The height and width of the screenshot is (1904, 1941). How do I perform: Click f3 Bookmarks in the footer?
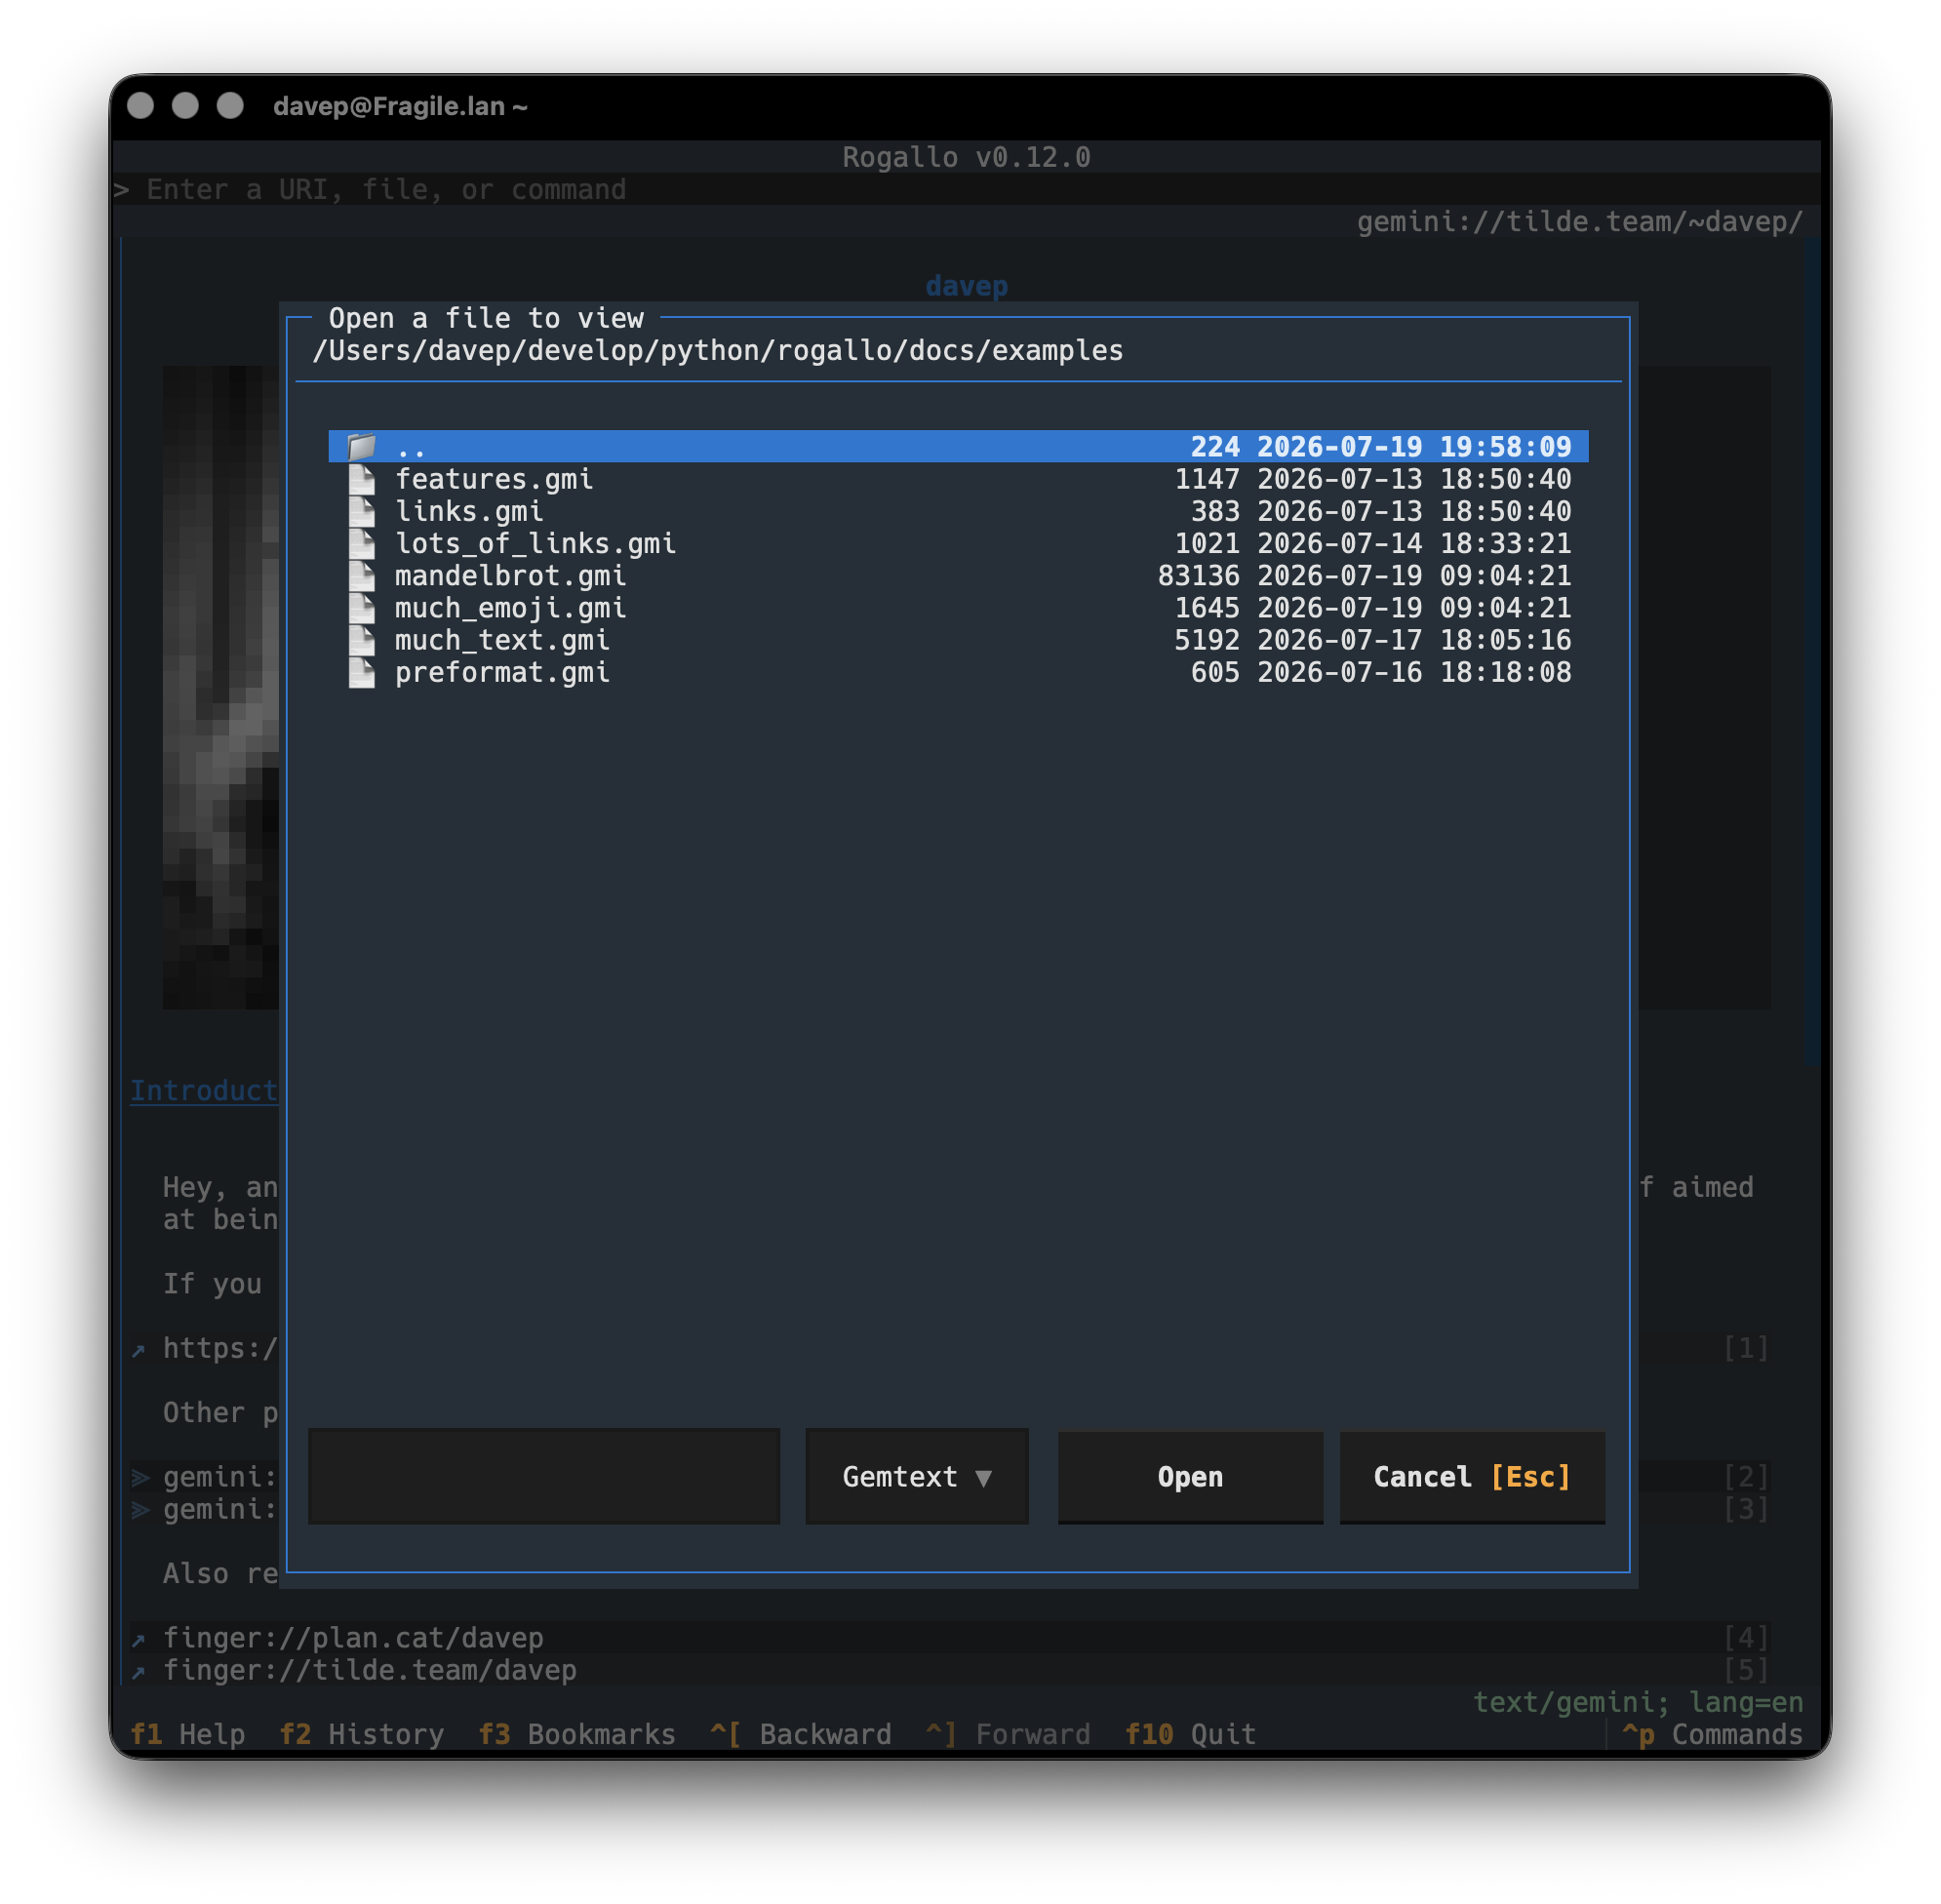click(577, 1734)
